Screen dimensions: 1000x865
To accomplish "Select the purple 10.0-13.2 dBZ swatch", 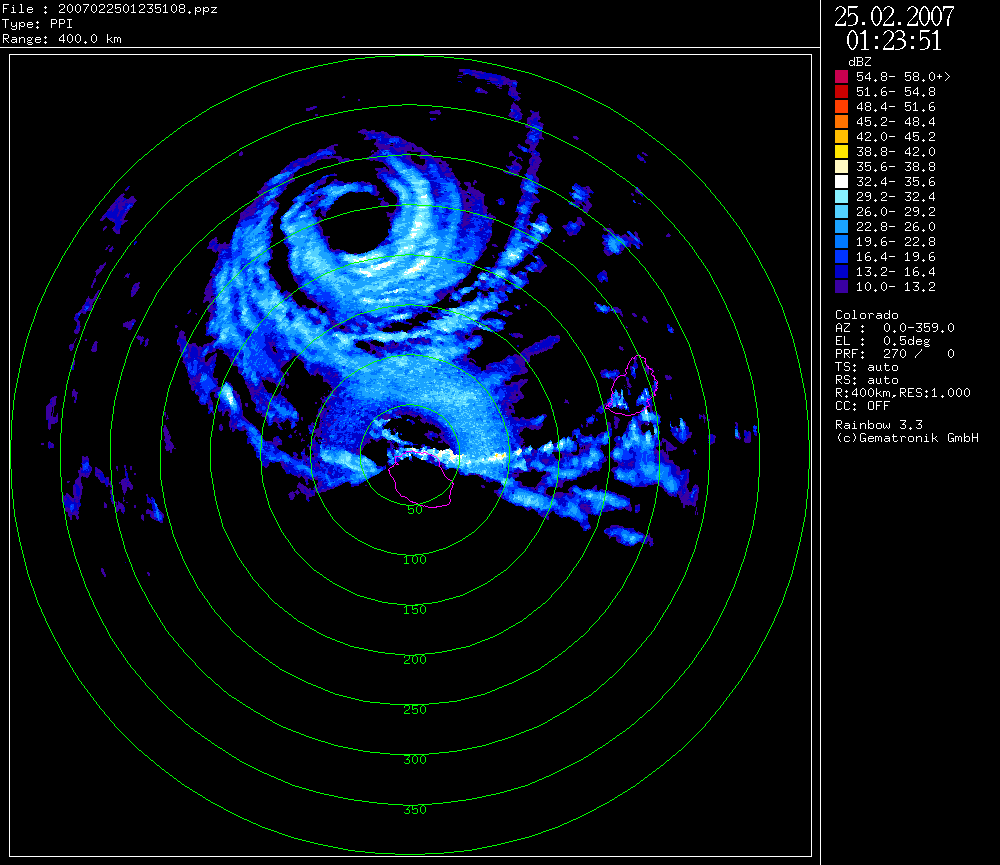I will tap(842, 286).
